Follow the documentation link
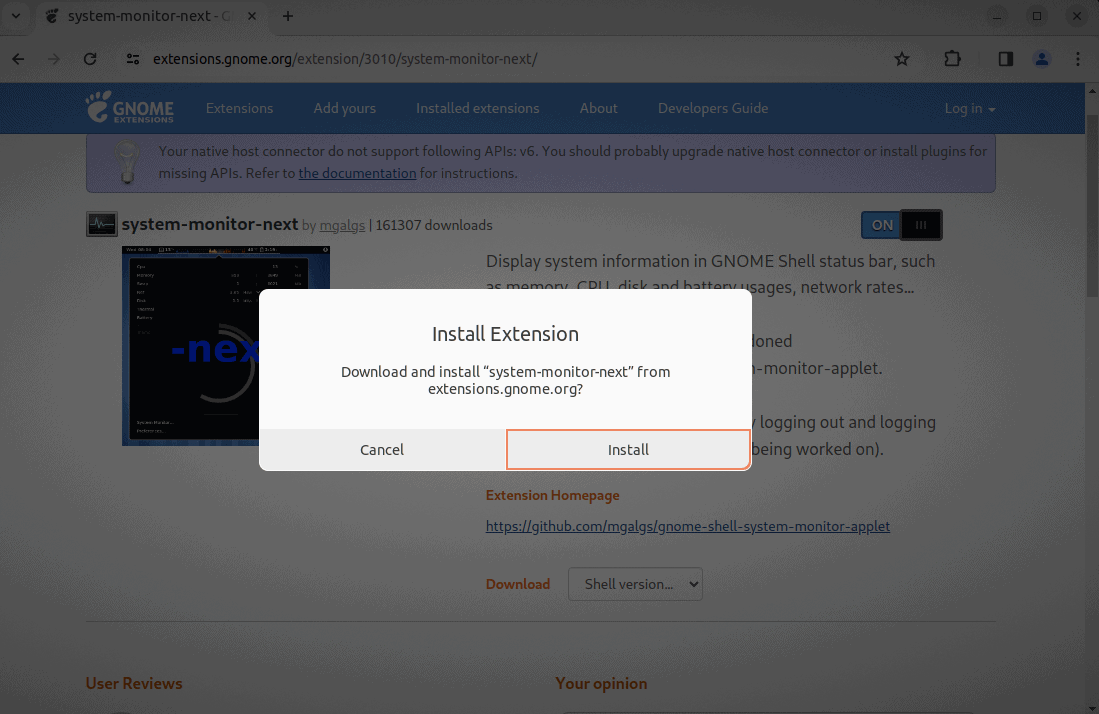Viewport: 1099px width, 714px height. point(357,173)
